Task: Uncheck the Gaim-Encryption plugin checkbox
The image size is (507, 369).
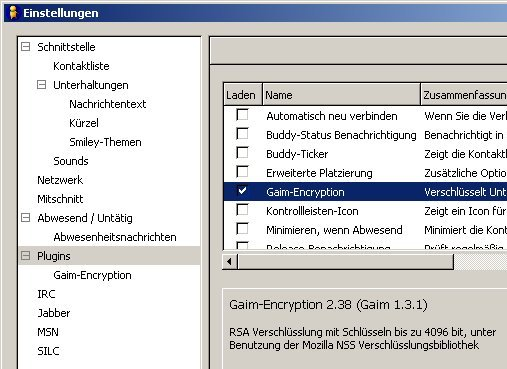Action: click(242, 191)
